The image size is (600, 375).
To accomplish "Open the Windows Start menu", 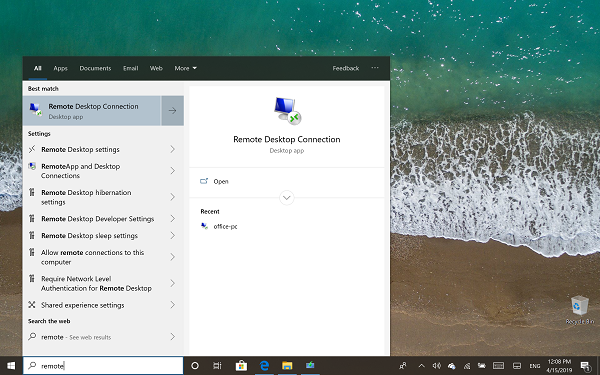I will point(11,366).
